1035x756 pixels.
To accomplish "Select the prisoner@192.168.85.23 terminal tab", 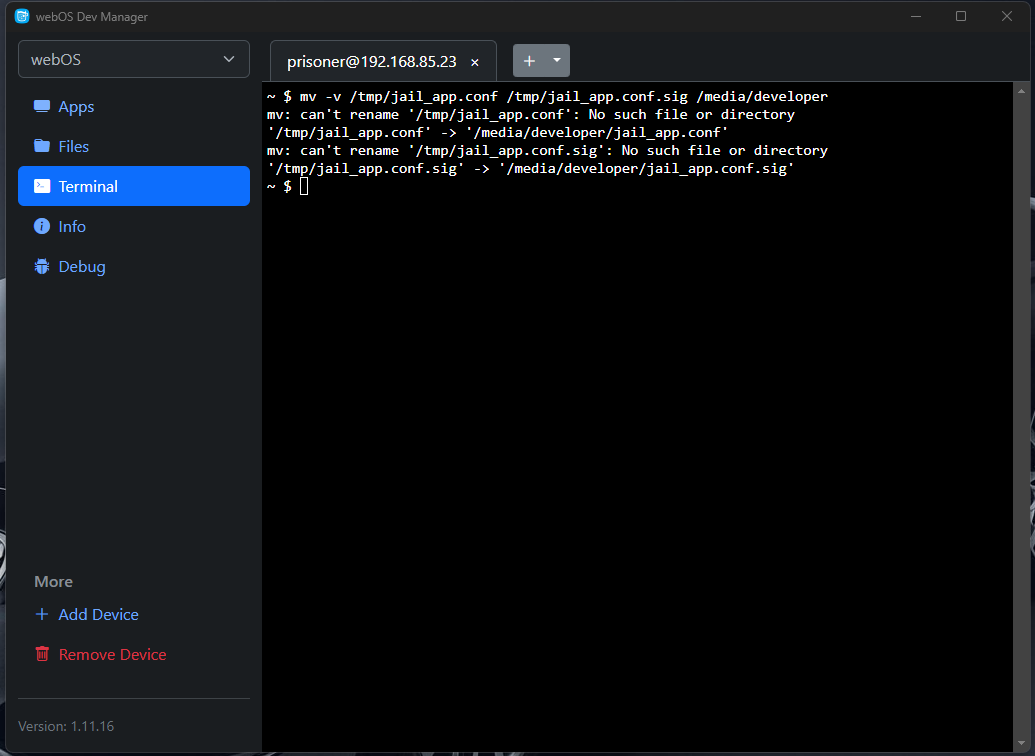I will [x=371, y=62].
